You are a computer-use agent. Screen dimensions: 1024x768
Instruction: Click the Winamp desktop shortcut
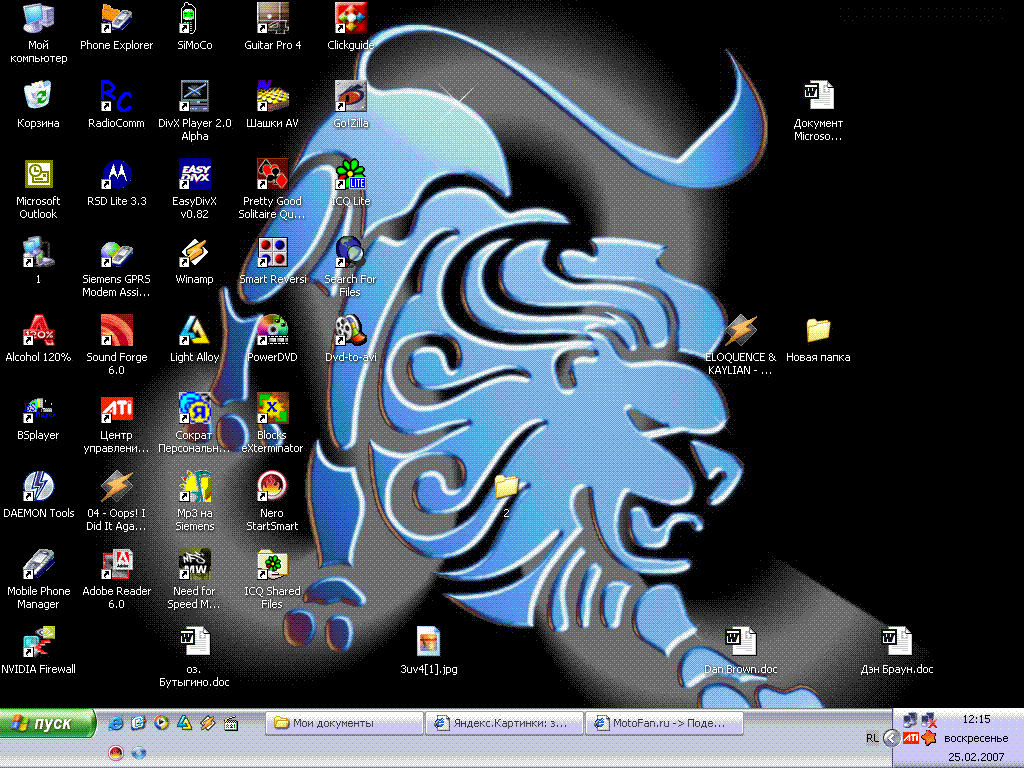coord(195,253)
